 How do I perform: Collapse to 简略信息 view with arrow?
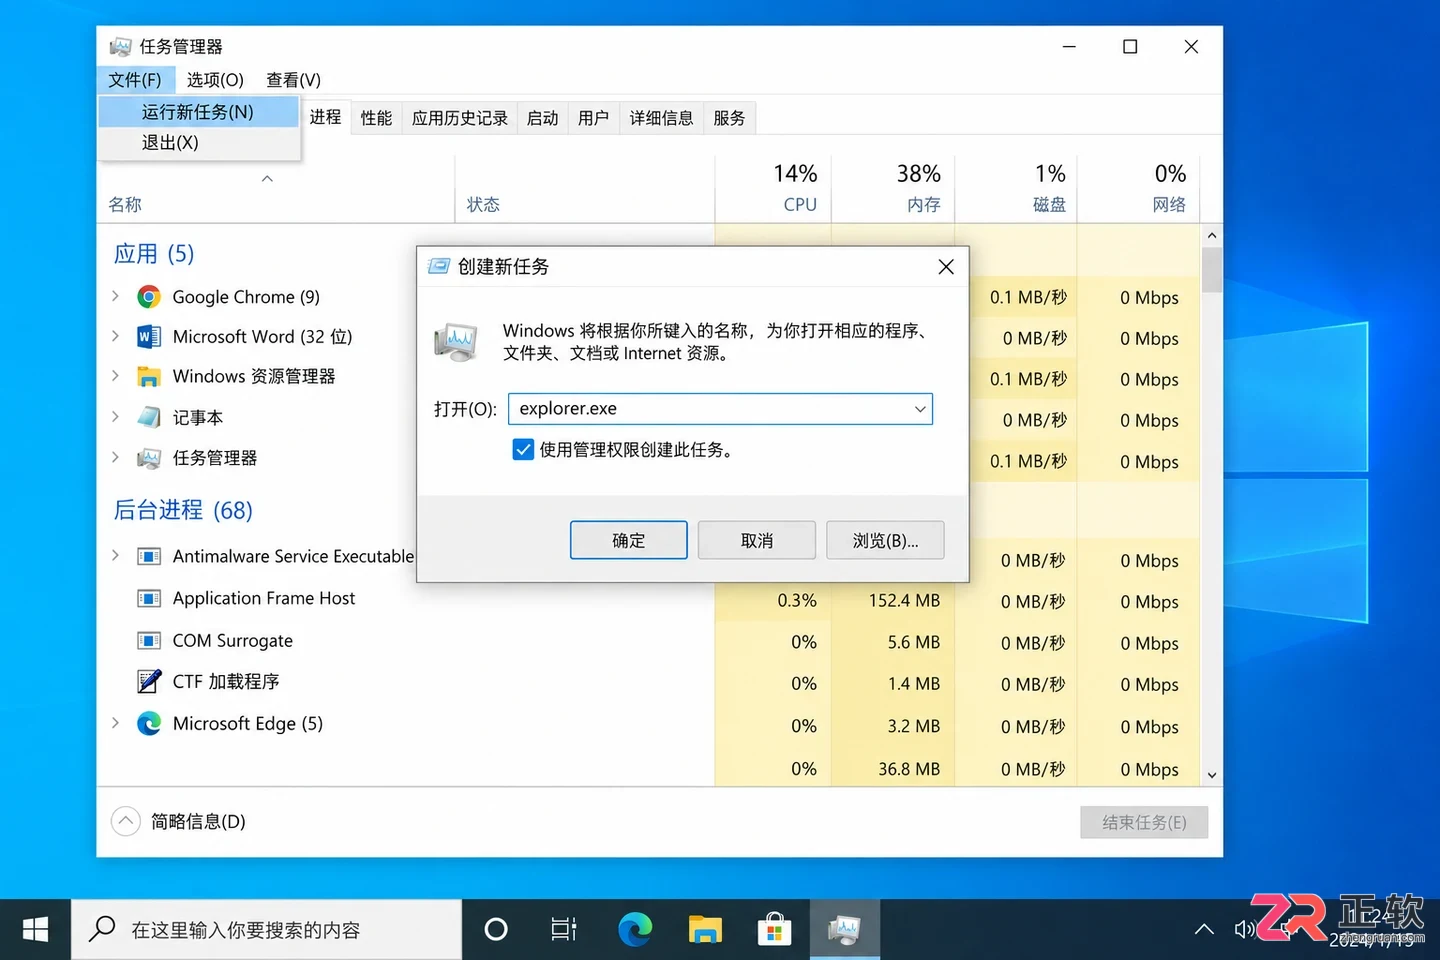[x=125, y=821]
